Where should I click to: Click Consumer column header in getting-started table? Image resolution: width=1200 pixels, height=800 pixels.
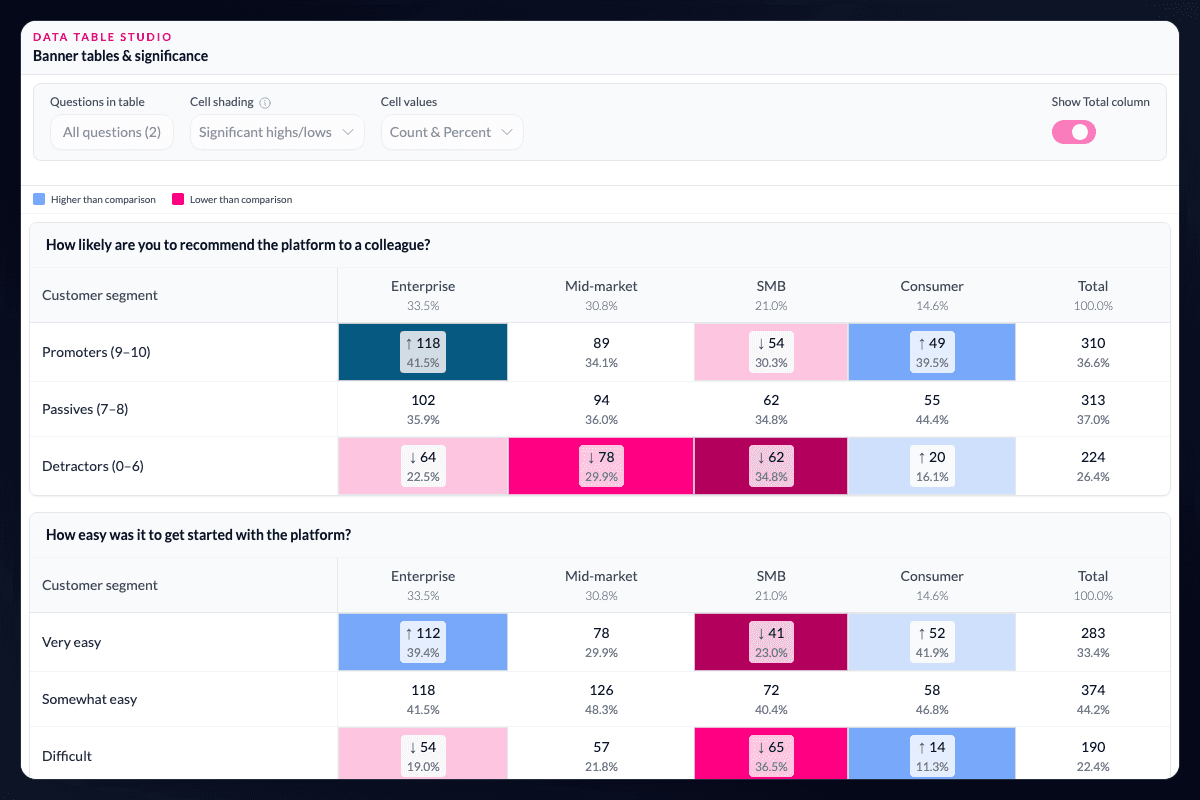pos(932,585)
